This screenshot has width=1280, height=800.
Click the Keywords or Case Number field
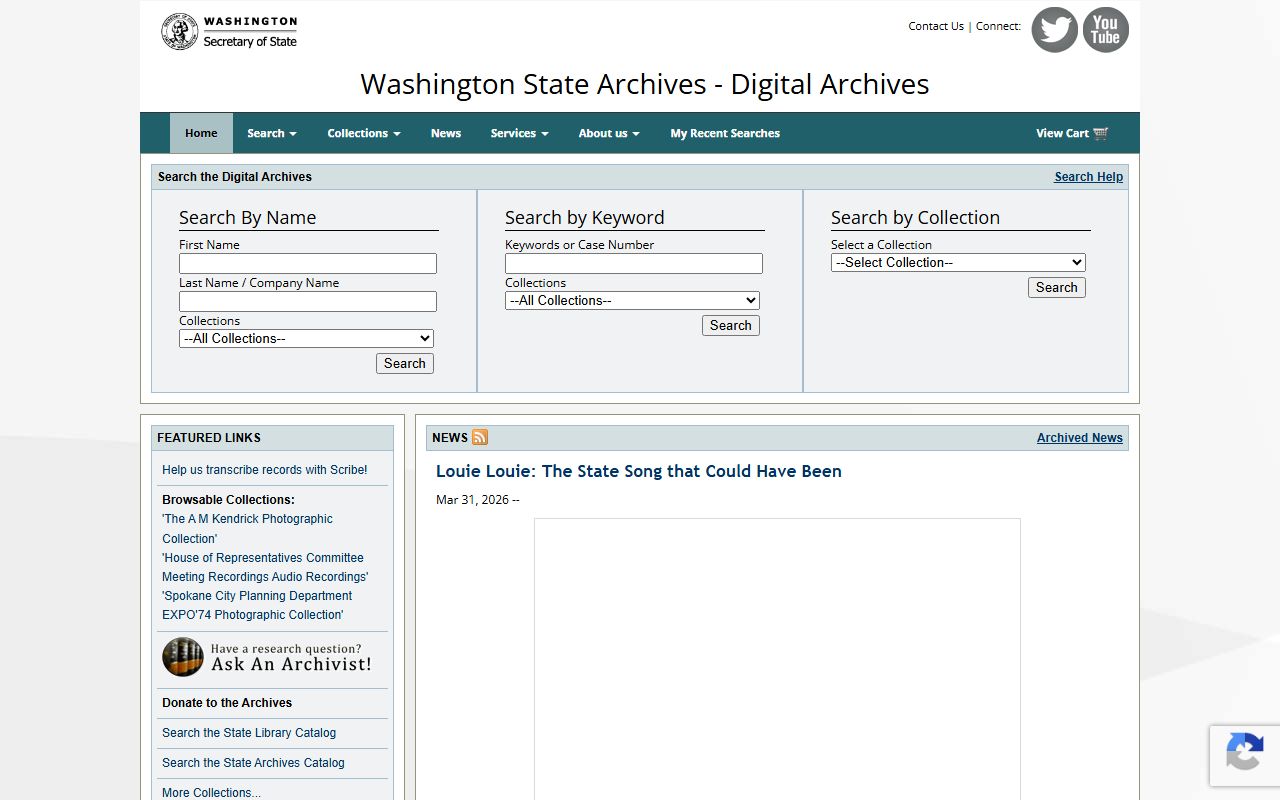[x=634, y=263]
